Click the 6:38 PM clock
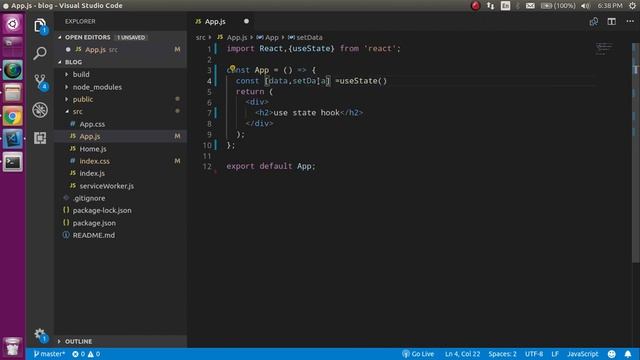 [610, 6]
